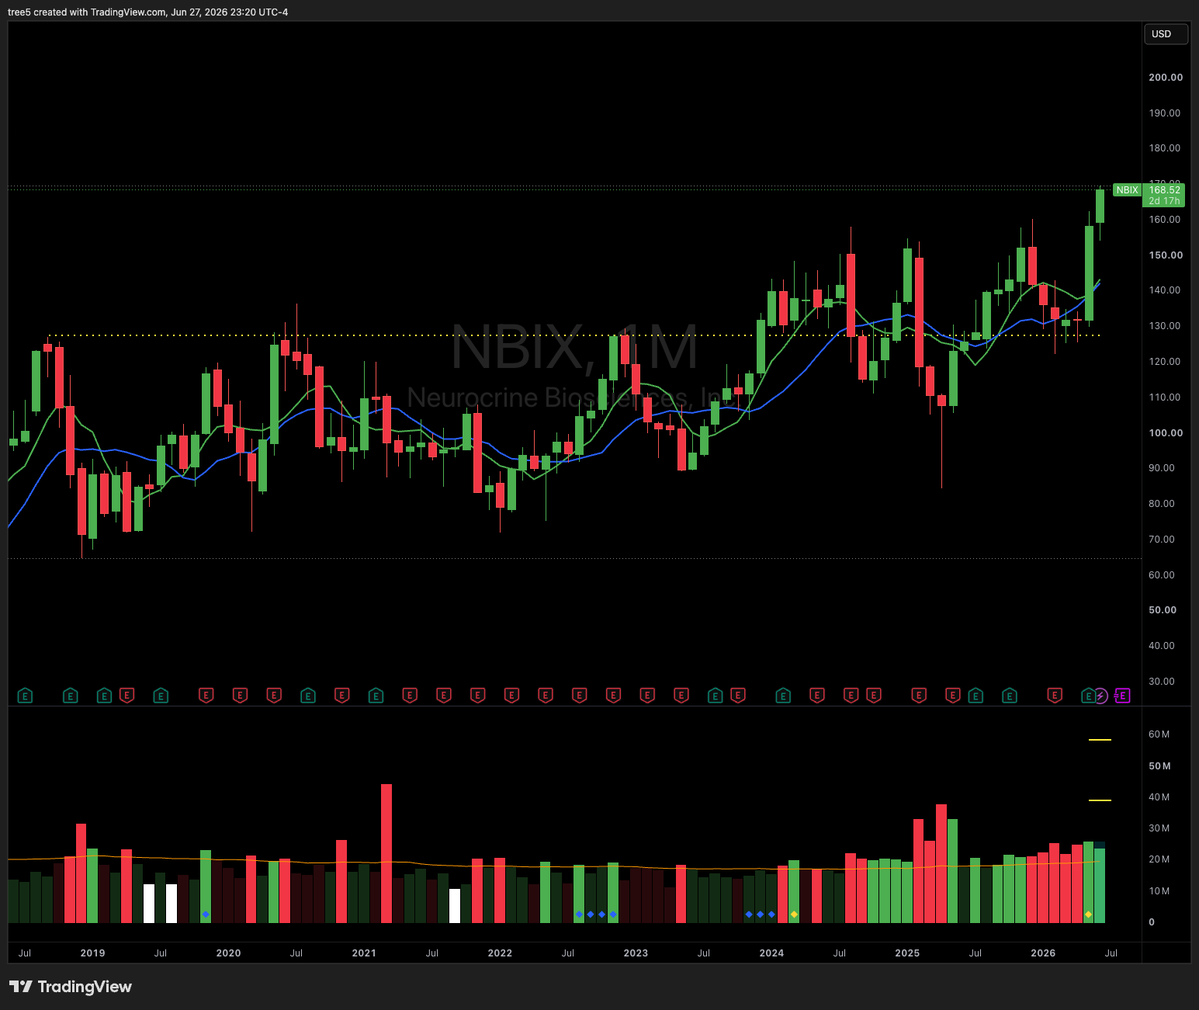Click the white volume bar just before 2022
The width and height of the screenshot is (1199, 1010).
tap(454, 906)
